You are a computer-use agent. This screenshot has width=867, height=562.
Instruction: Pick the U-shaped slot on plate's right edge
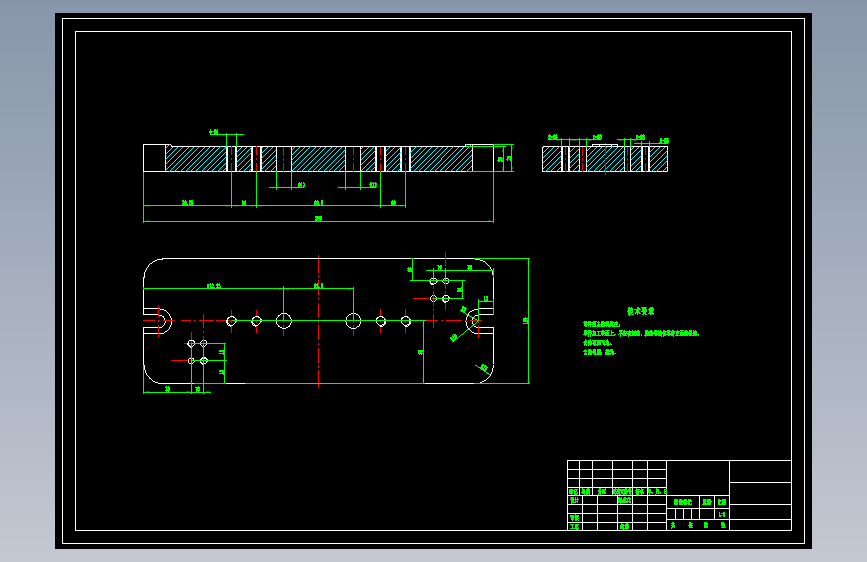(479, 321)
